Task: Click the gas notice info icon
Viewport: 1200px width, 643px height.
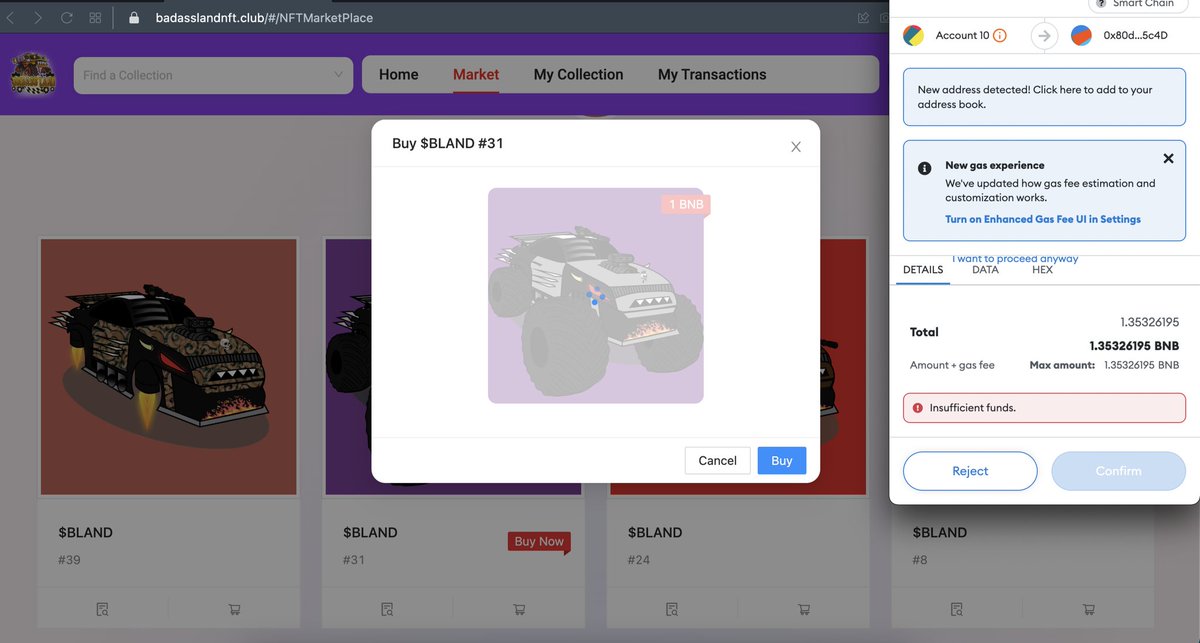Action: (924, 168)
